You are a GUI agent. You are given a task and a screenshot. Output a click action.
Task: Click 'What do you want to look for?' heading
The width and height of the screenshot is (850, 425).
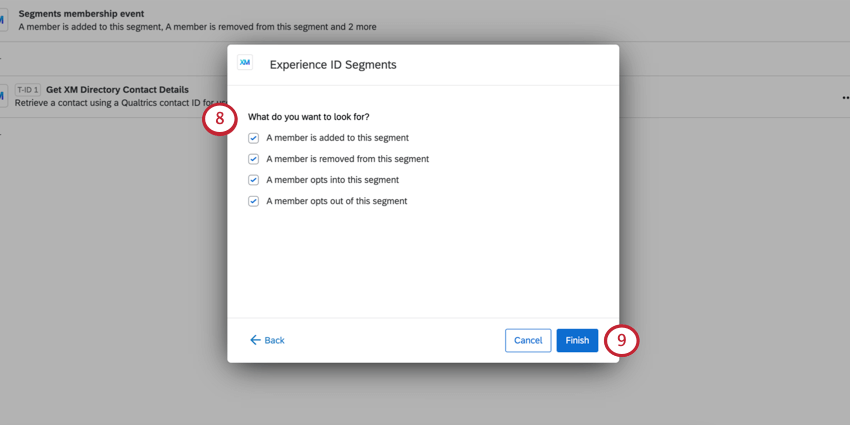[x=308, y=117]
